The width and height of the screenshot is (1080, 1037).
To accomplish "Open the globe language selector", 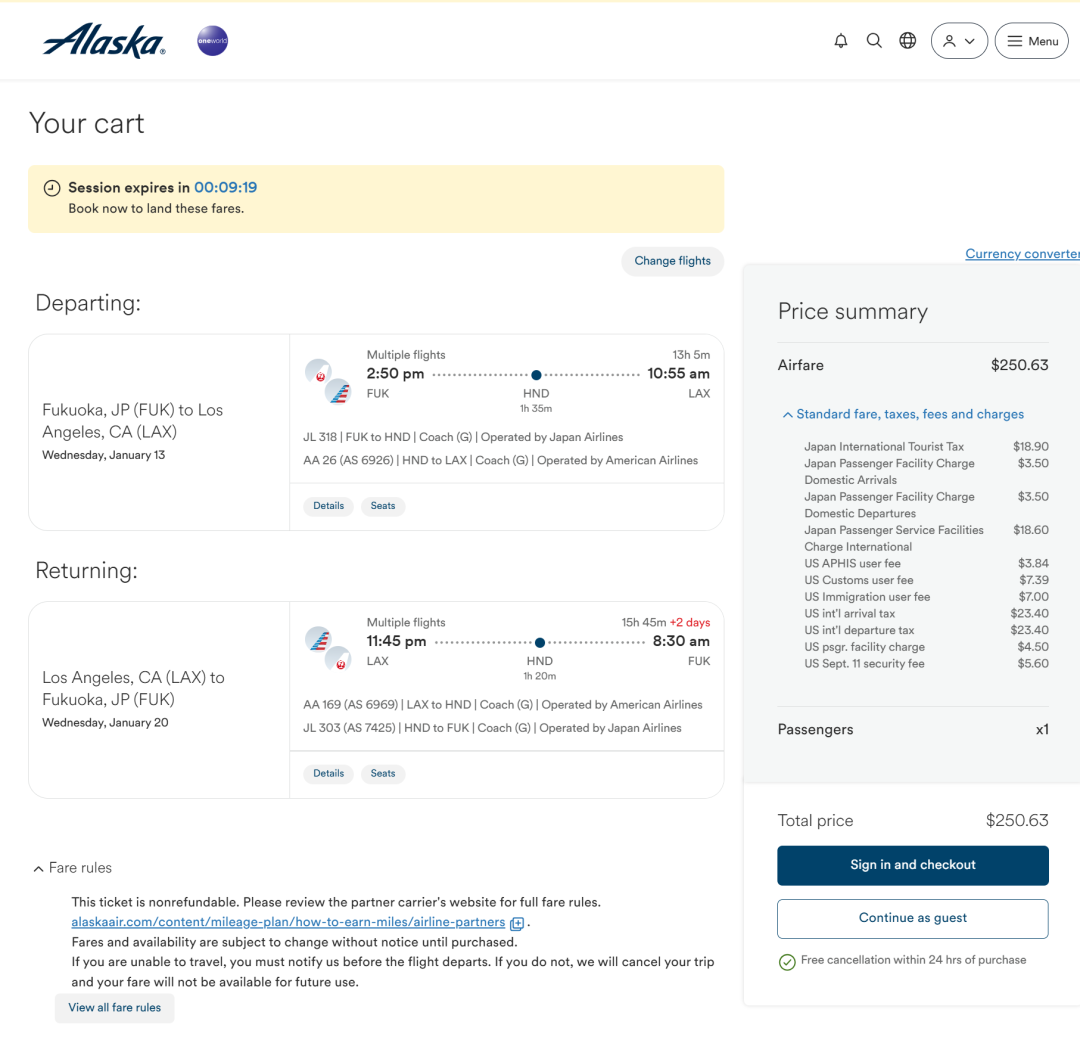I will click(x=908, y=41).
